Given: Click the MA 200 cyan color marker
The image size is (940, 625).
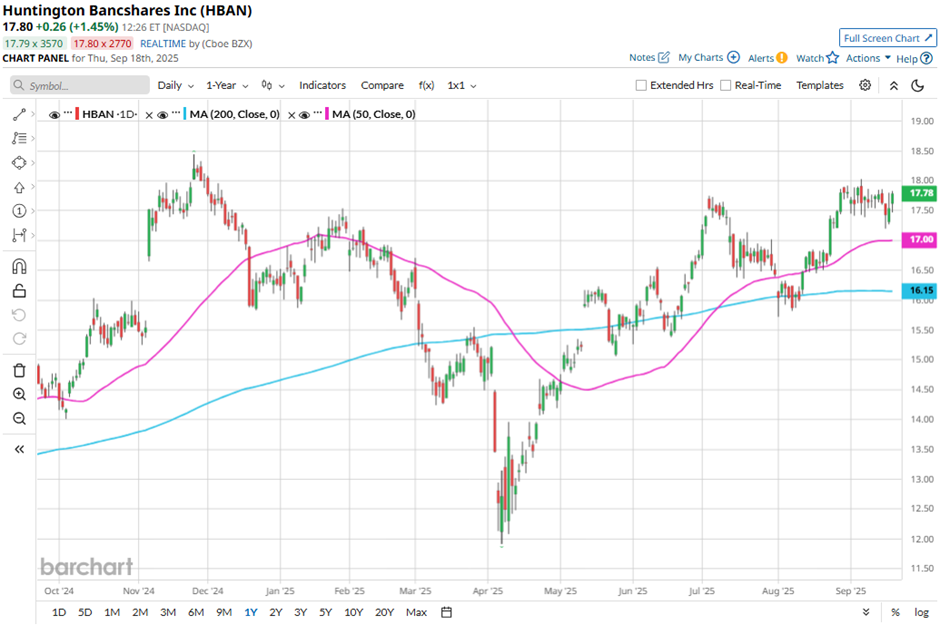Looking at the screenshot, I should coord(185,114).
